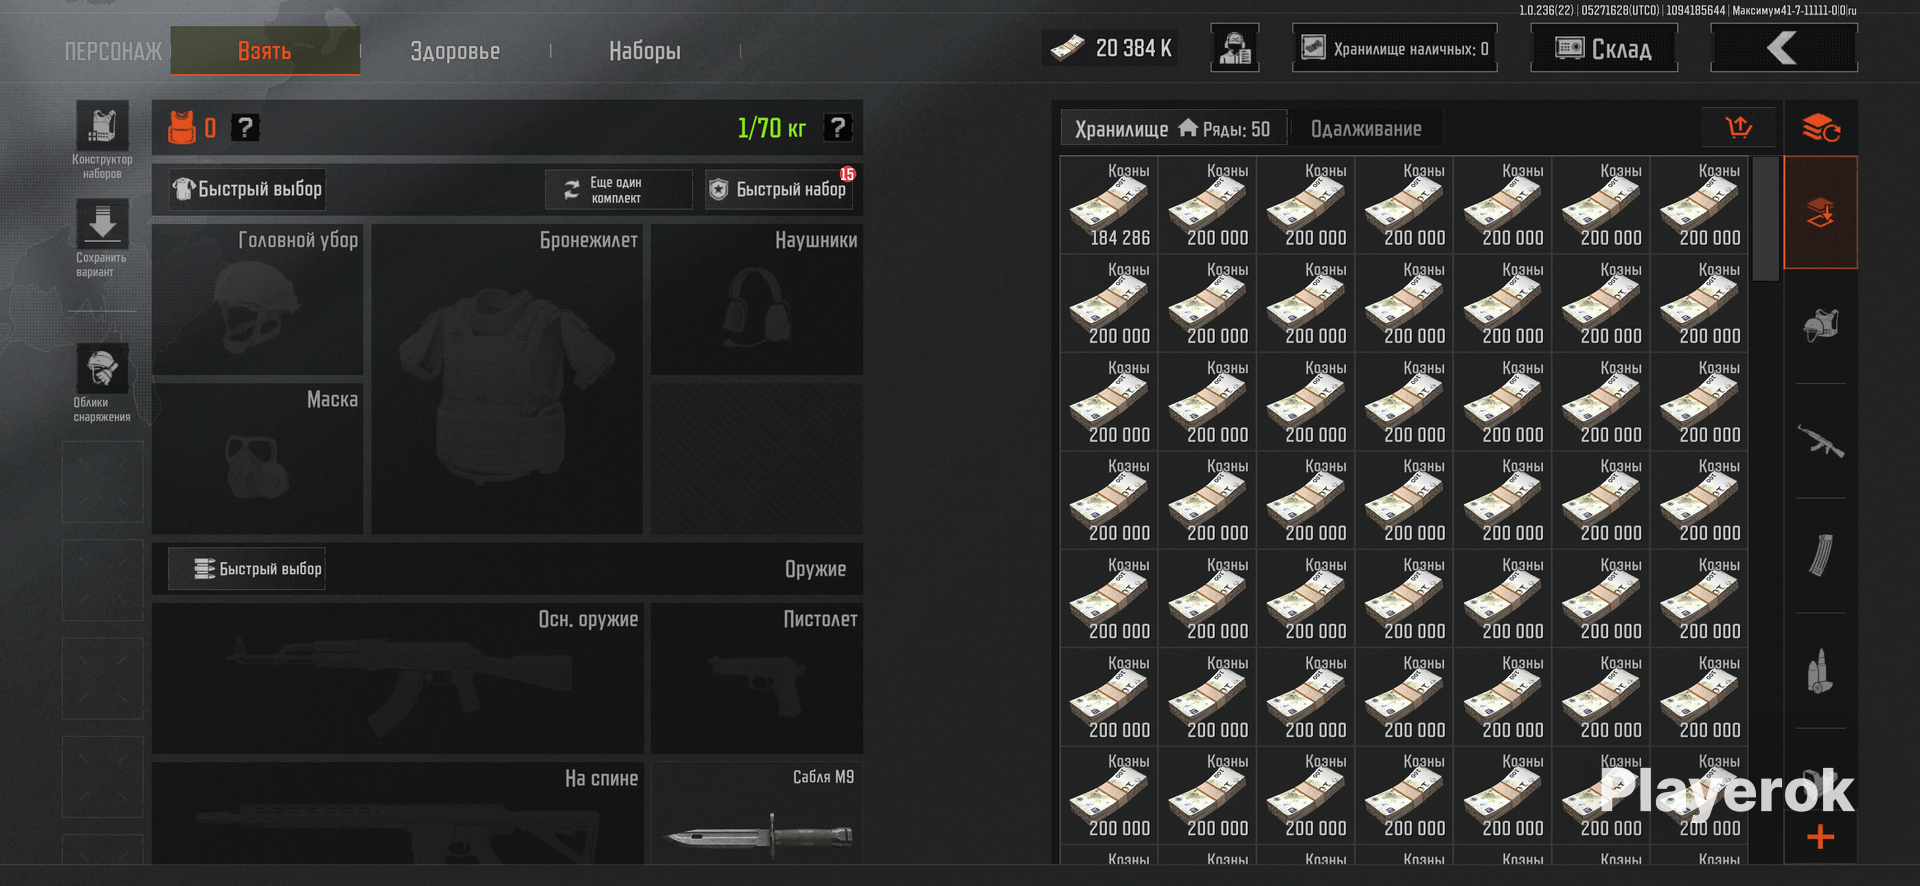This screenshot has width=1920, height=886.
Task: Switch to the Здоровье tab
Action: click(x=455, y=51)
